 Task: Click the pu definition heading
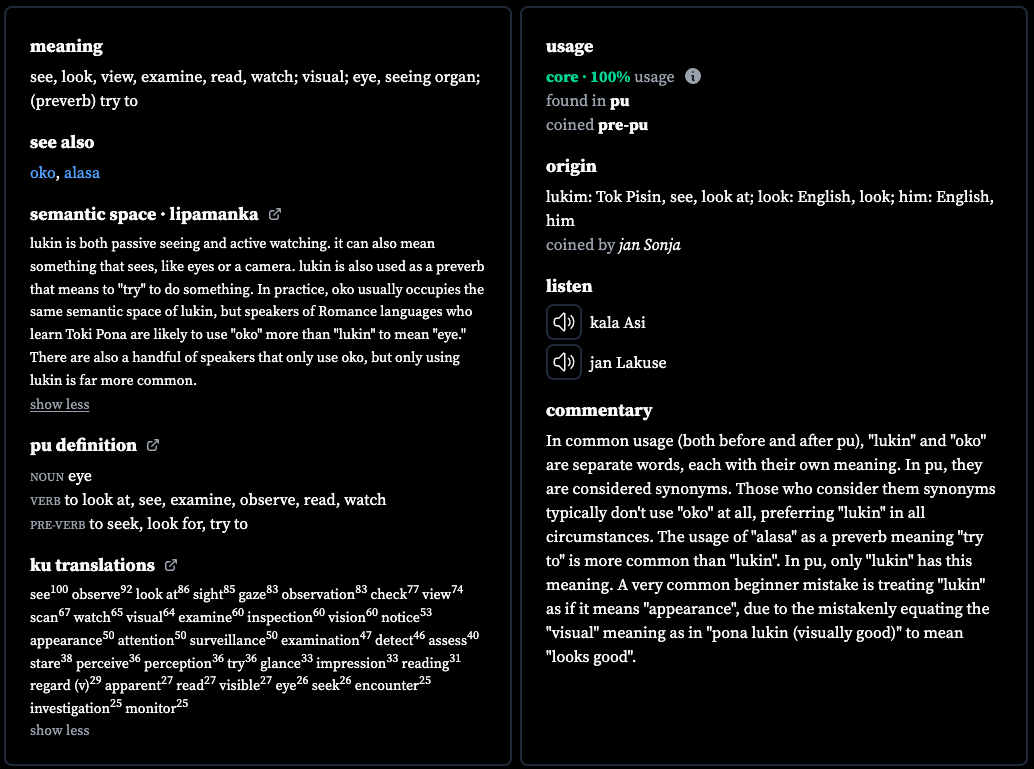[x=83, y=445]
